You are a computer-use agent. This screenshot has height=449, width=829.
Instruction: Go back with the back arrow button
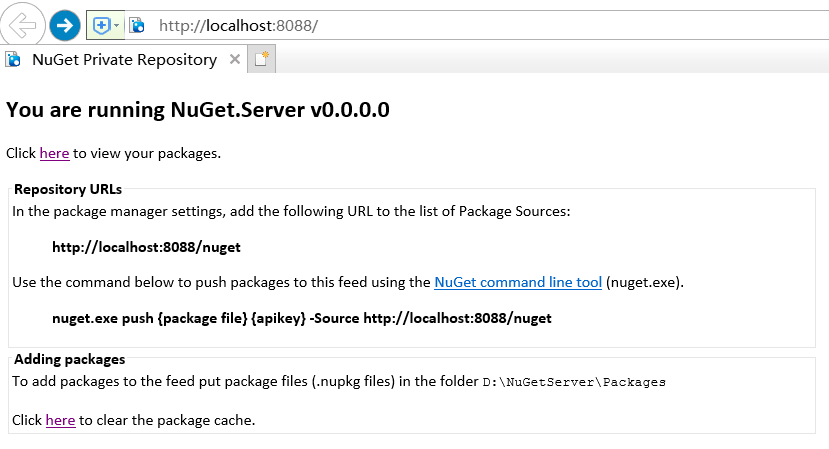point(22,24)
